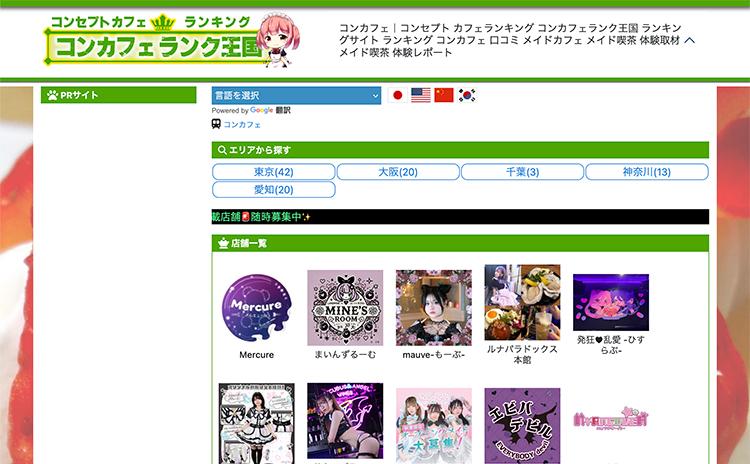750x464 pixels.
Task: Select the 大阪(20) area button
Action: pos(398,172)
